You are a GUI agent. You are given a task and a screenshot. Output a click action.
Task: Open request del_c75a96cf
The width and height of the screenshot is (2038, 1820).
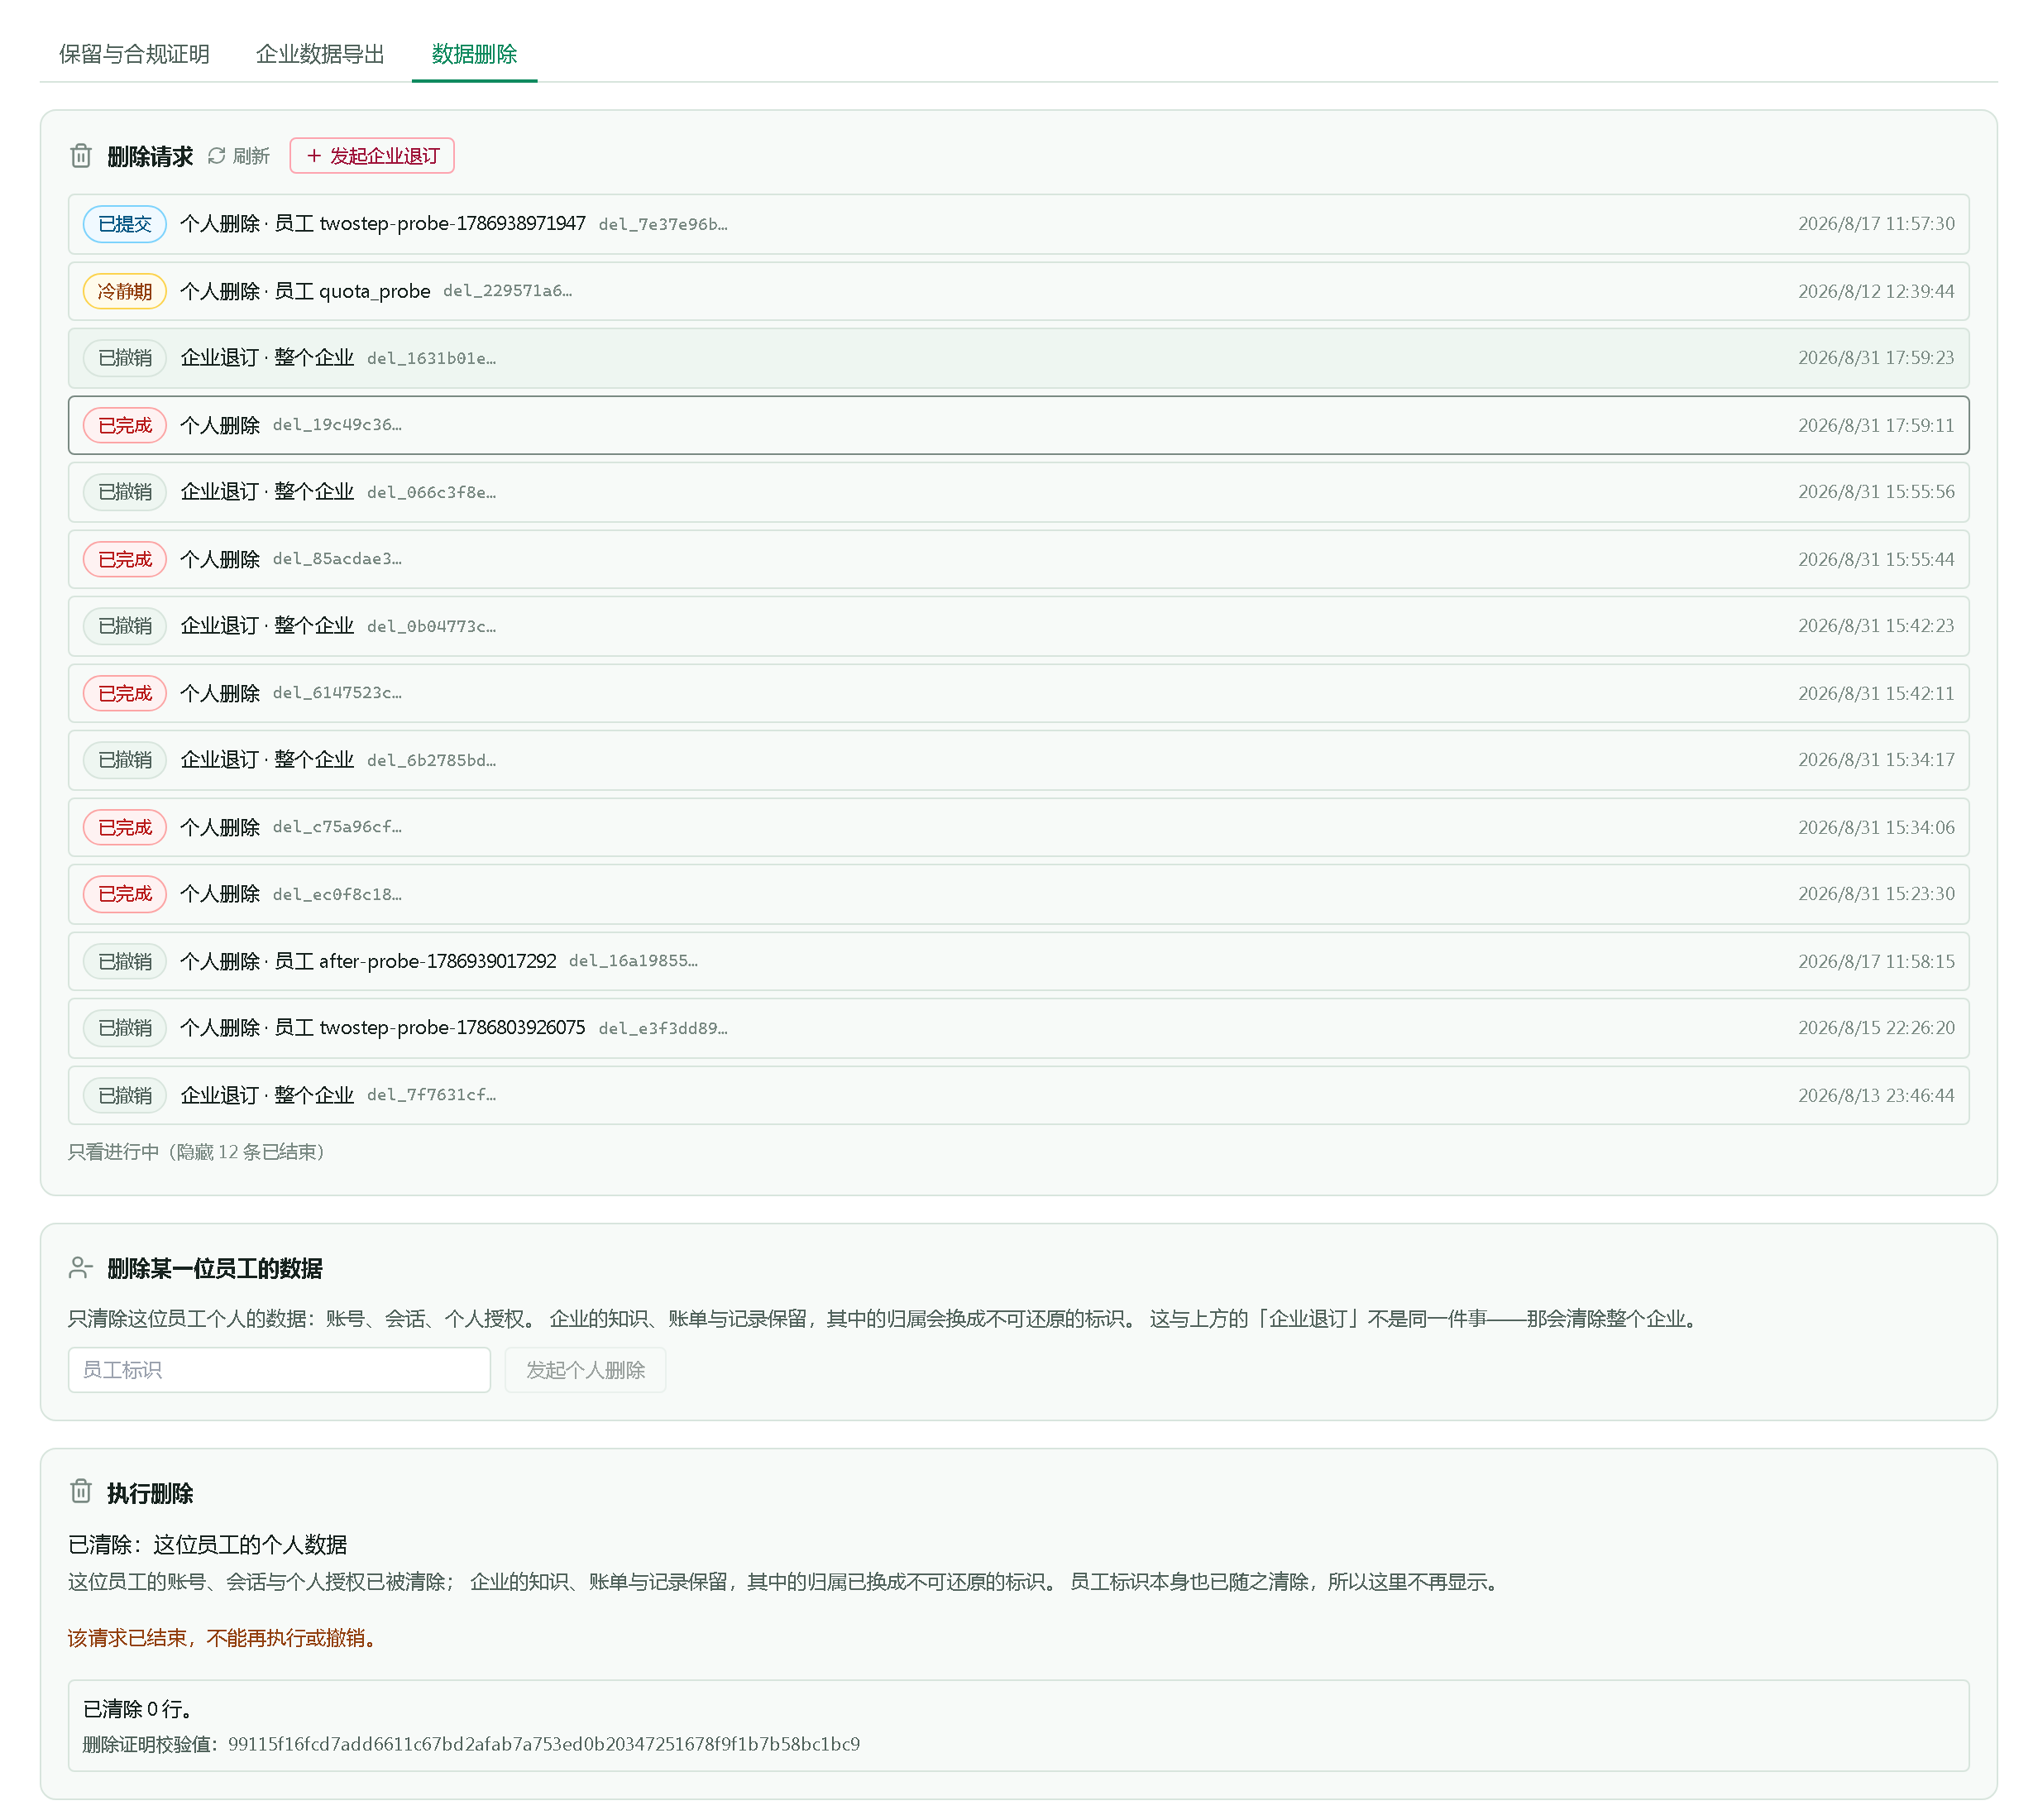pyautogui.click(x=1018, y=827)
